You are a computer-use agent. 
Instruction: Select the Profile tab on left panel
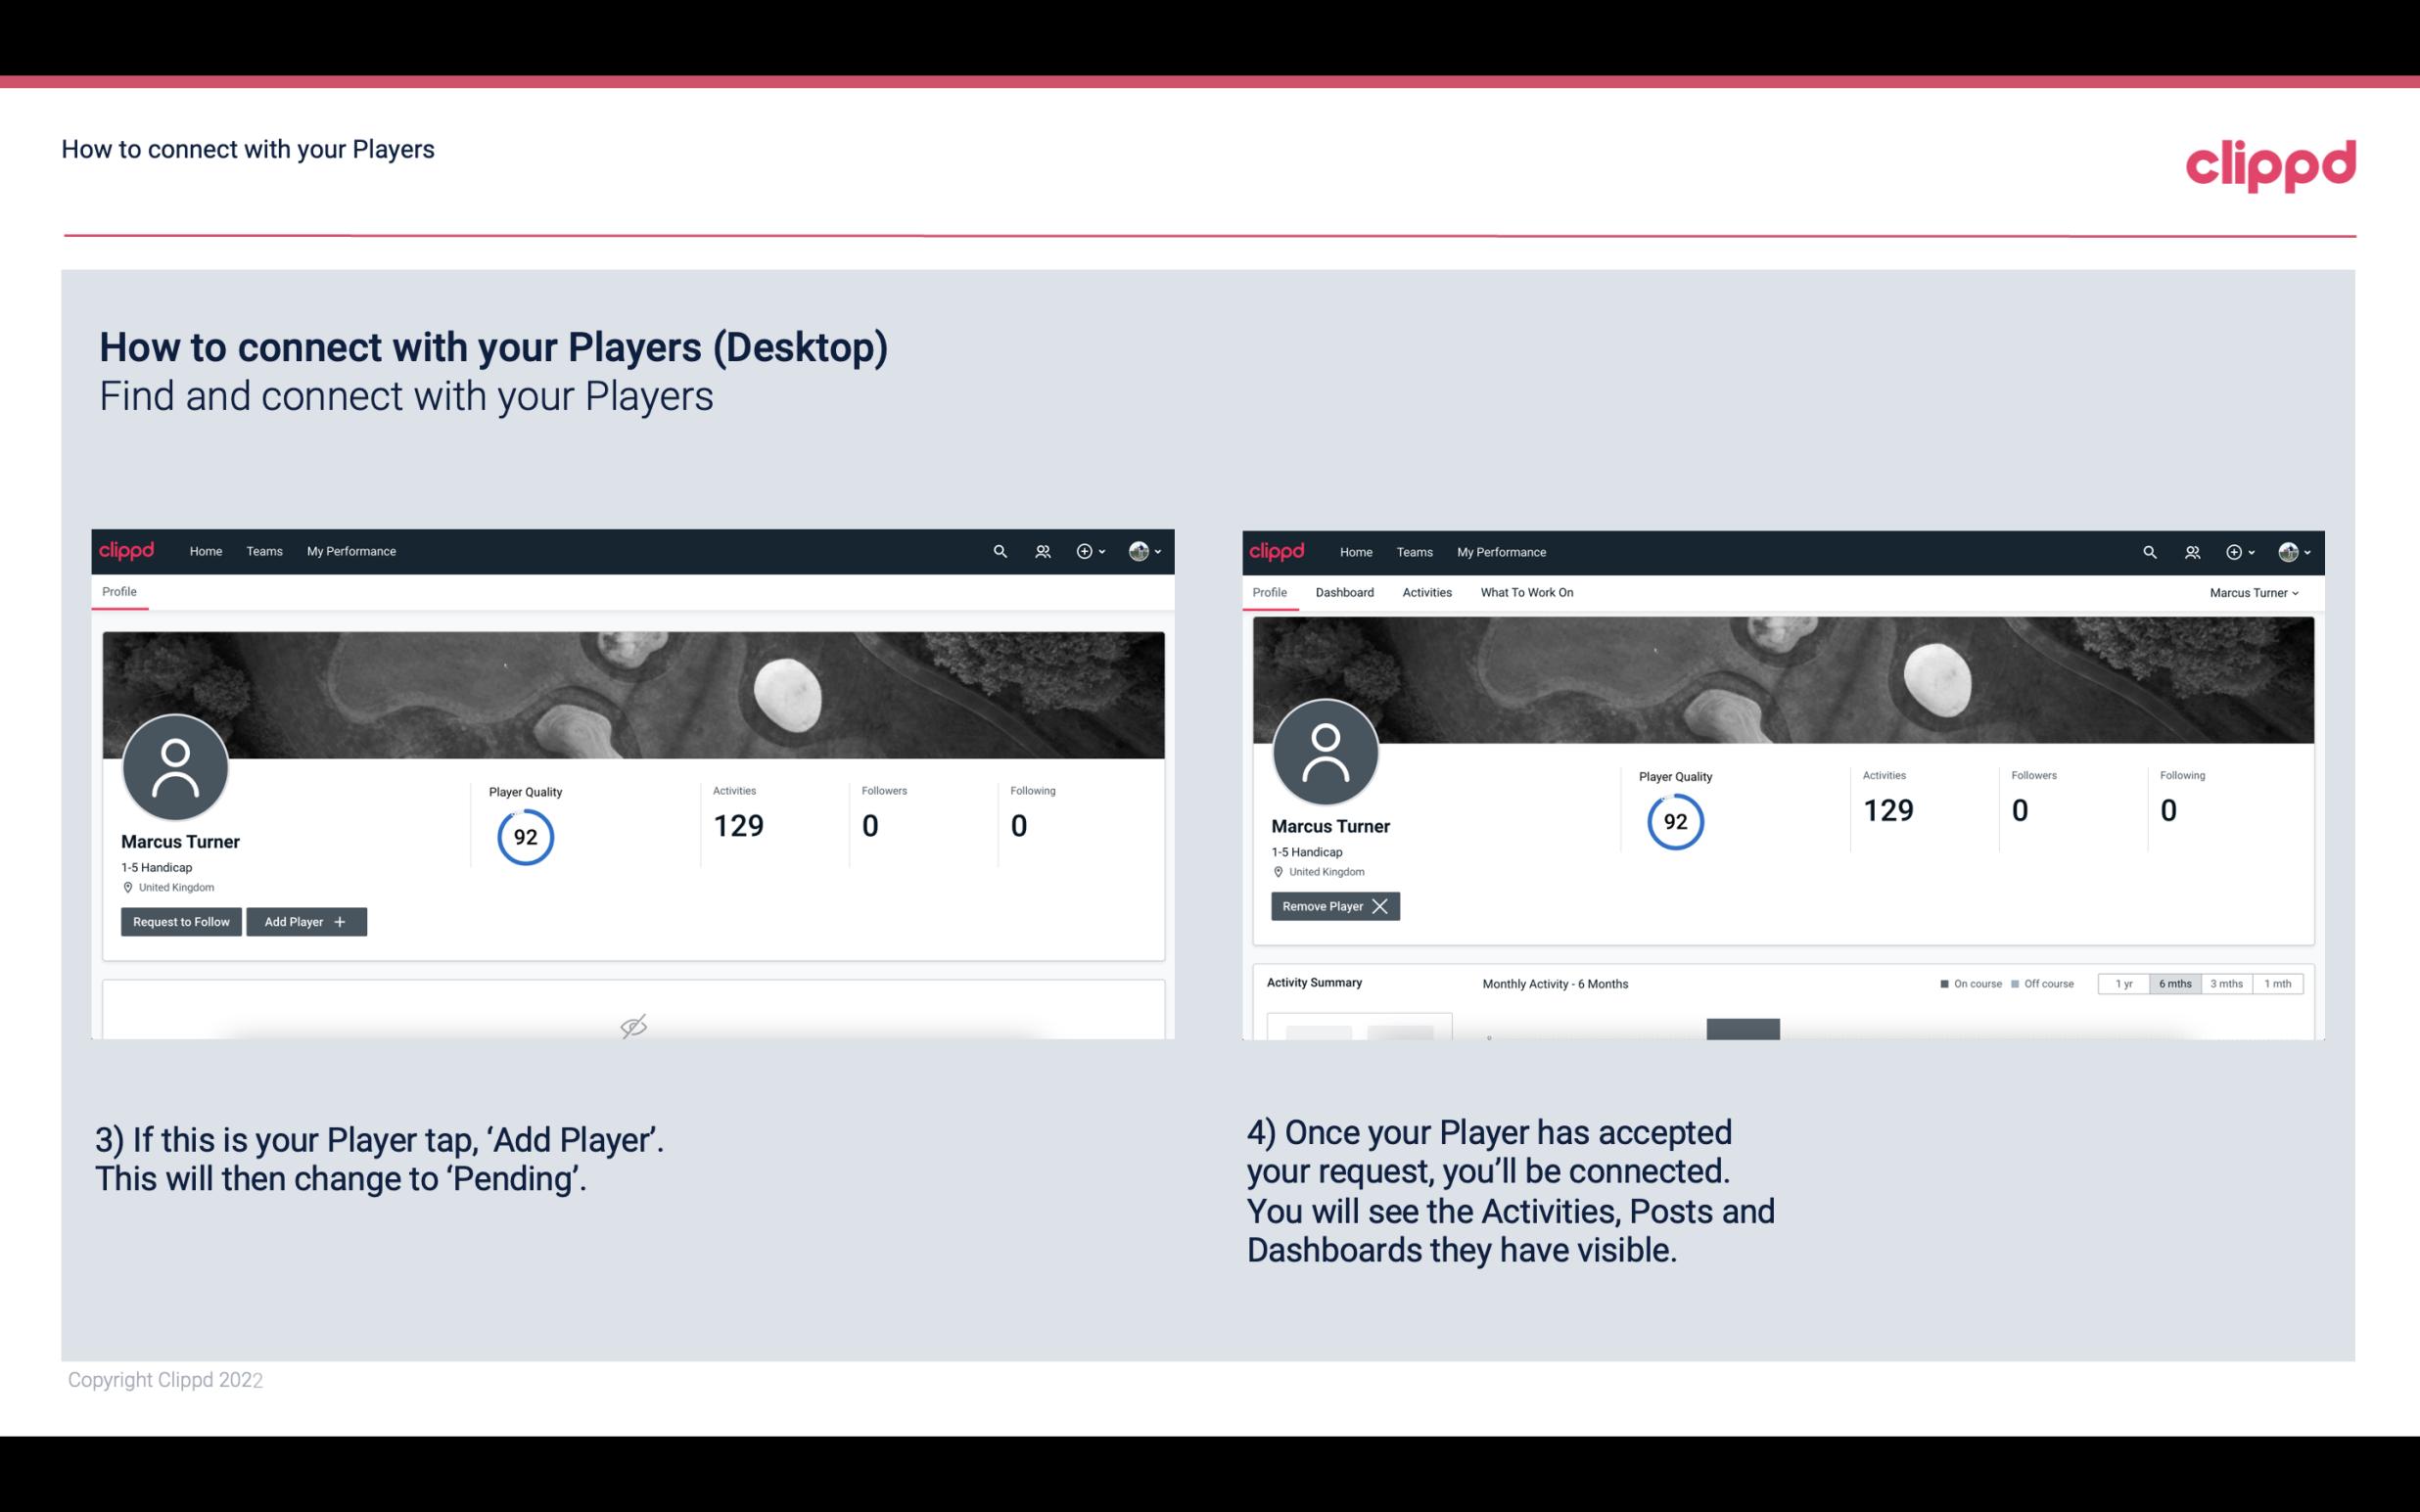coord(118,590)
